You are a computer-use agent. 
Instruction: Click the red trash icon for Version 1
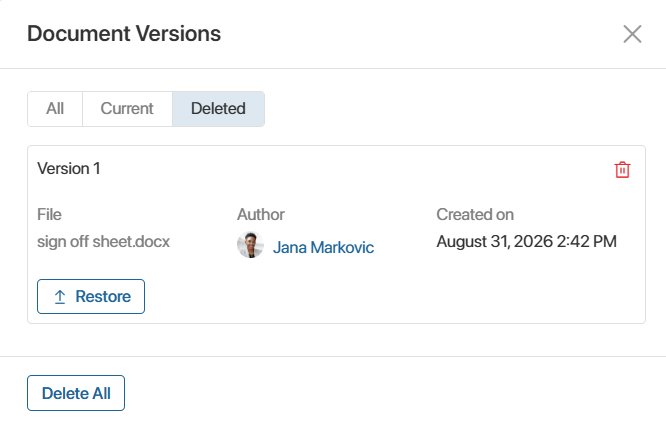[622, 169]
